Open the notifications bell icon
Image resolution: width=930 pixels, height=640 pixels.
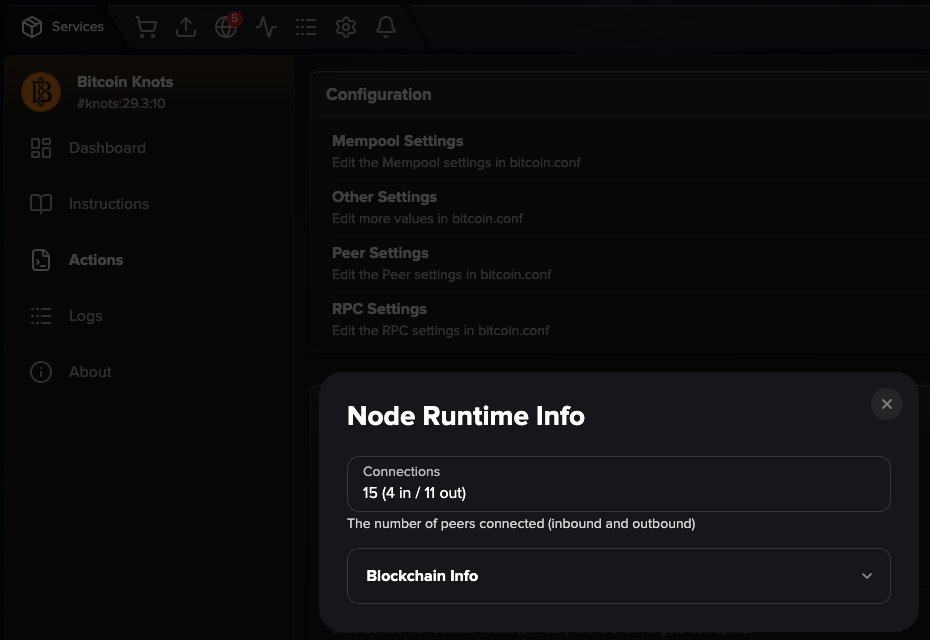coord(386,27)
